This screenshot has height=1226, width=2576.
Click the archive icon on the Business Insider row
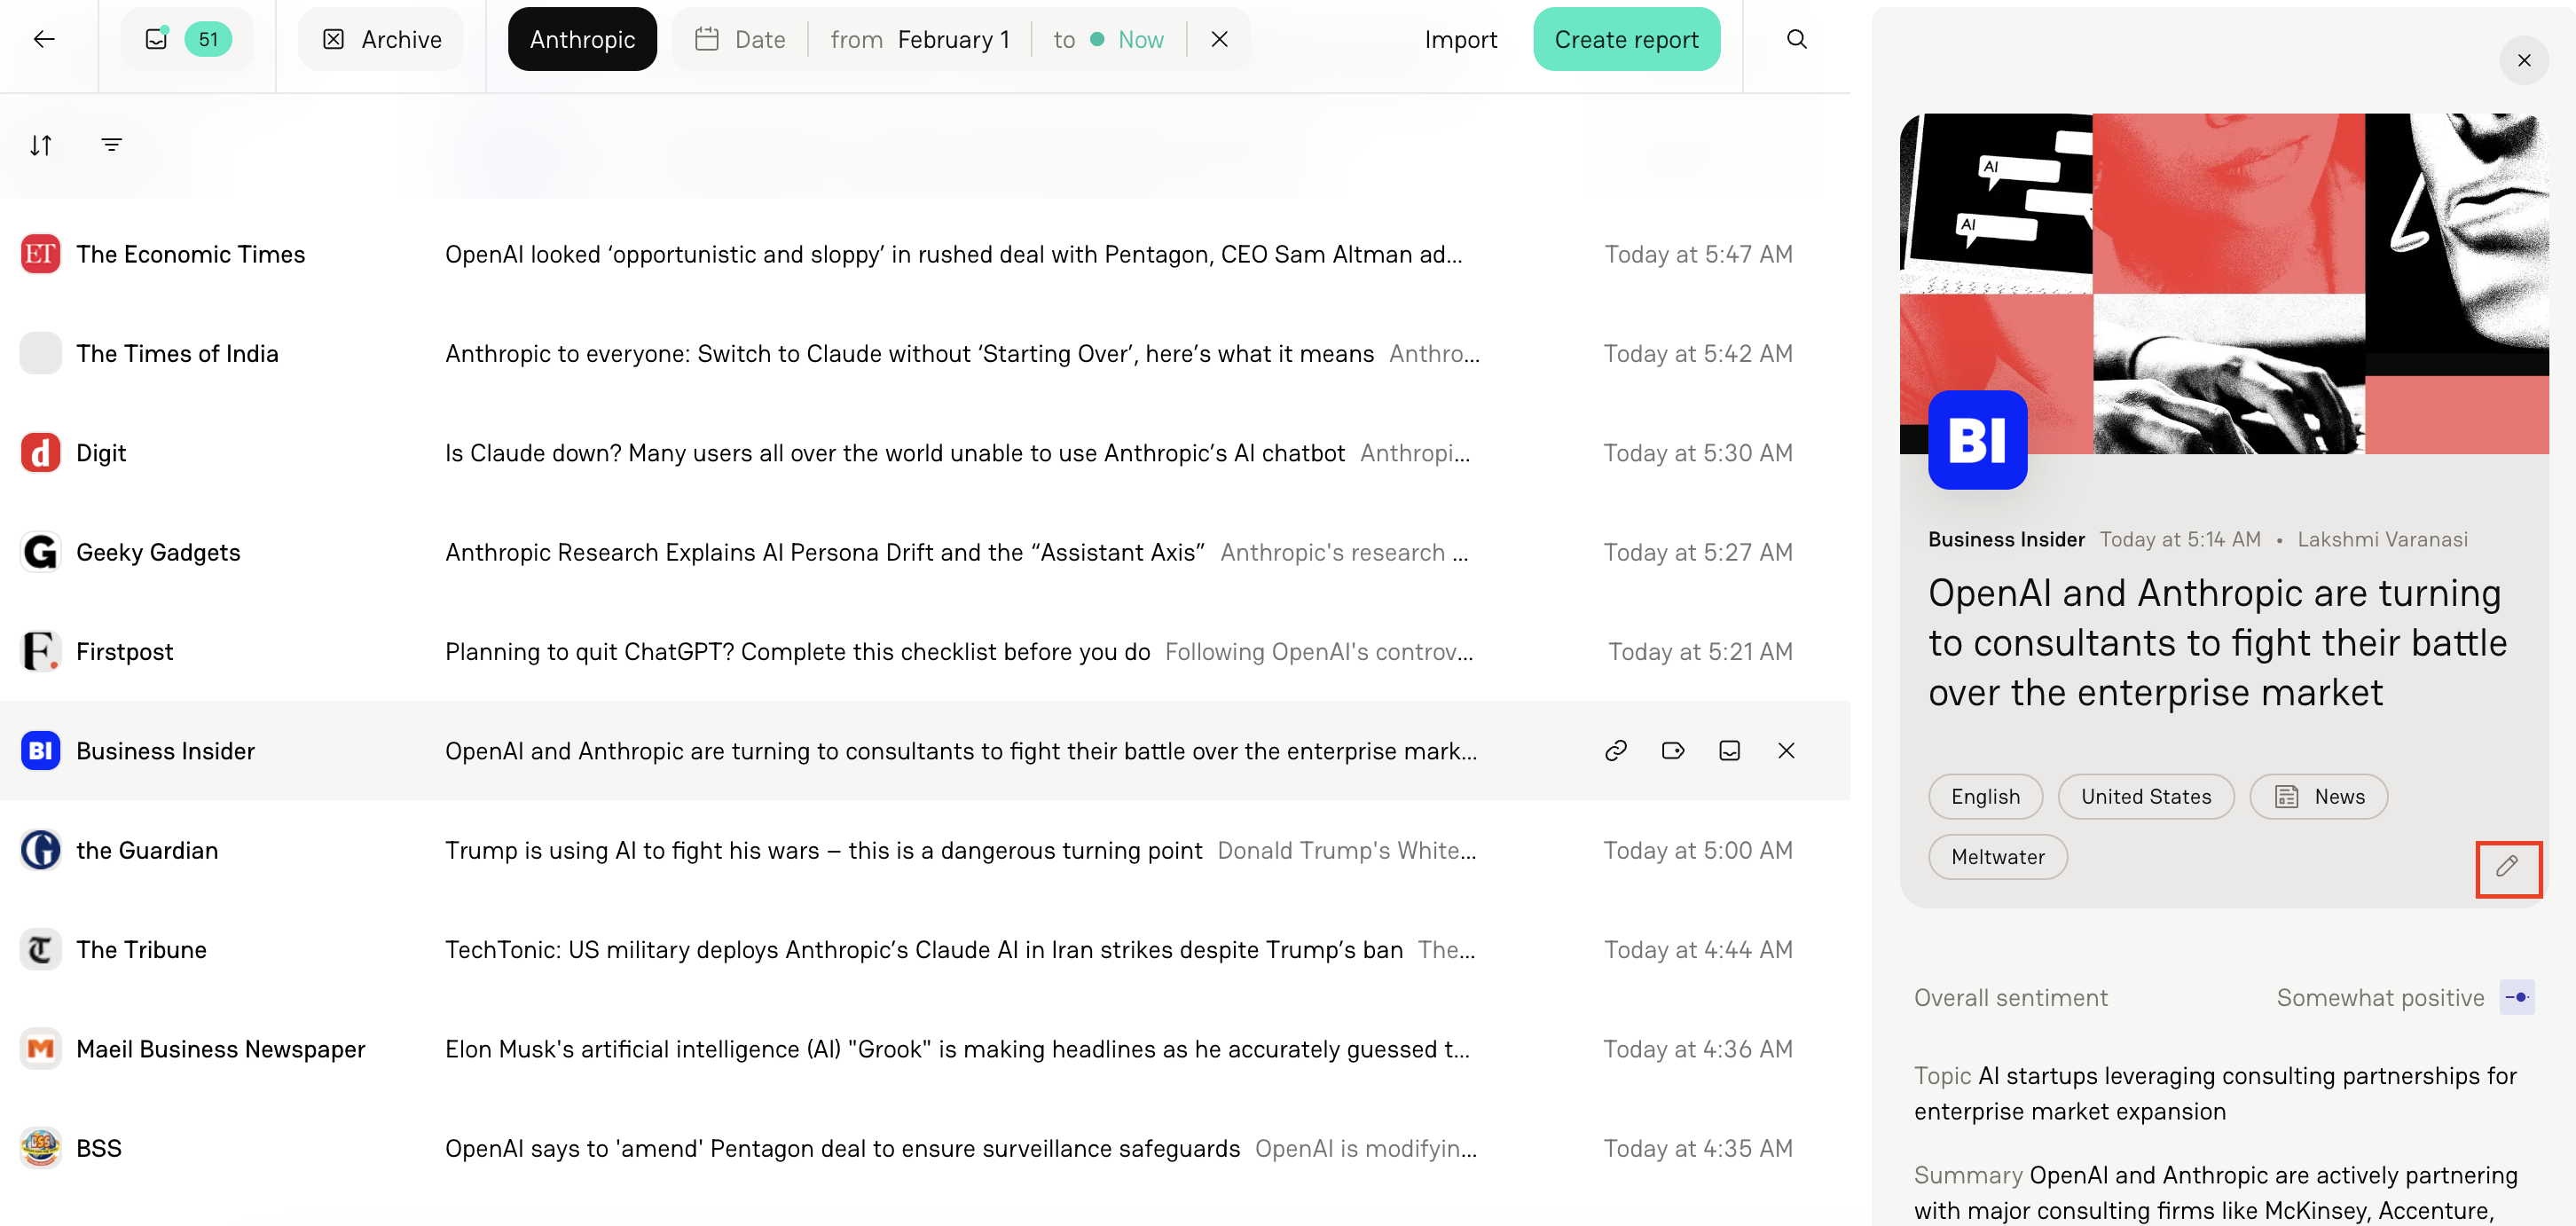[1730, 750]
